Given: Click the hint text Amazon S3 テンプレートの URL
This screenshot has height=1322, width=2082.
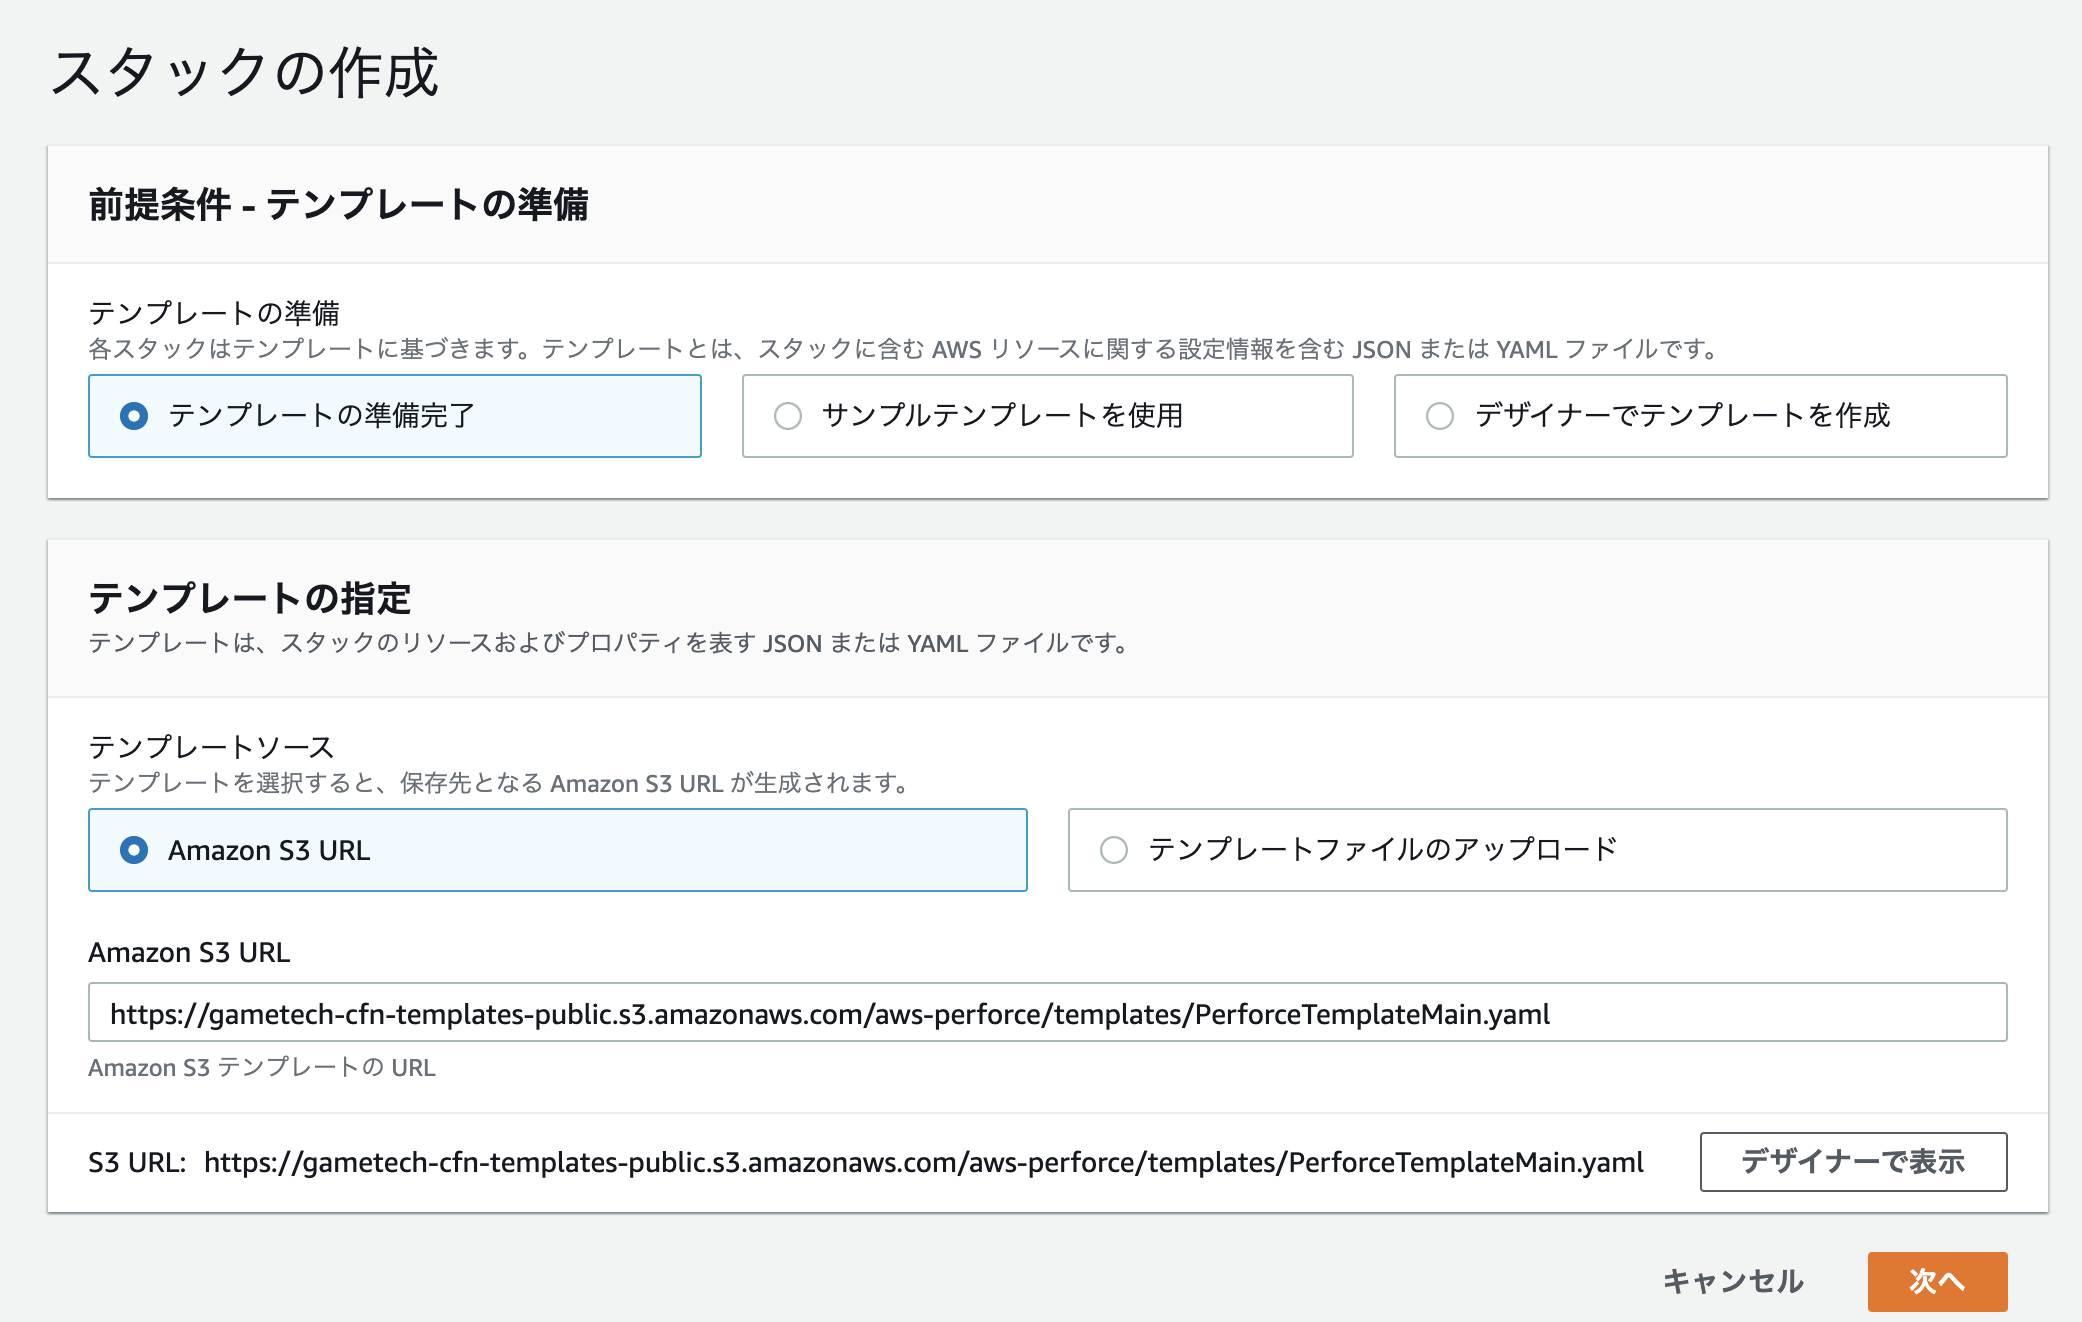Looking at the screenshot, I should point(262,1068).
